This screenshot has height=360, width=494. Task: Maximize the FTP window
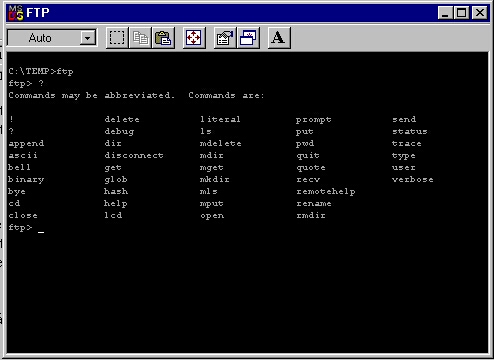tap(462, 13)
